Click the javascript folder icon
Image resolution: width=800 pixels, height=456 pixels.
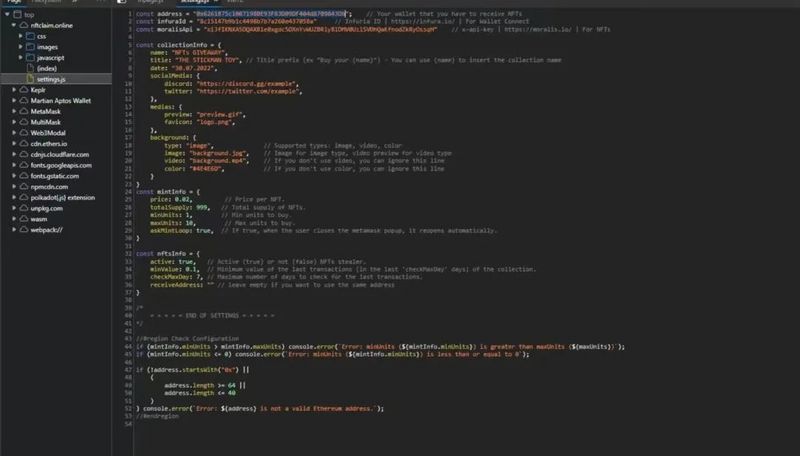tap(31, 57)
